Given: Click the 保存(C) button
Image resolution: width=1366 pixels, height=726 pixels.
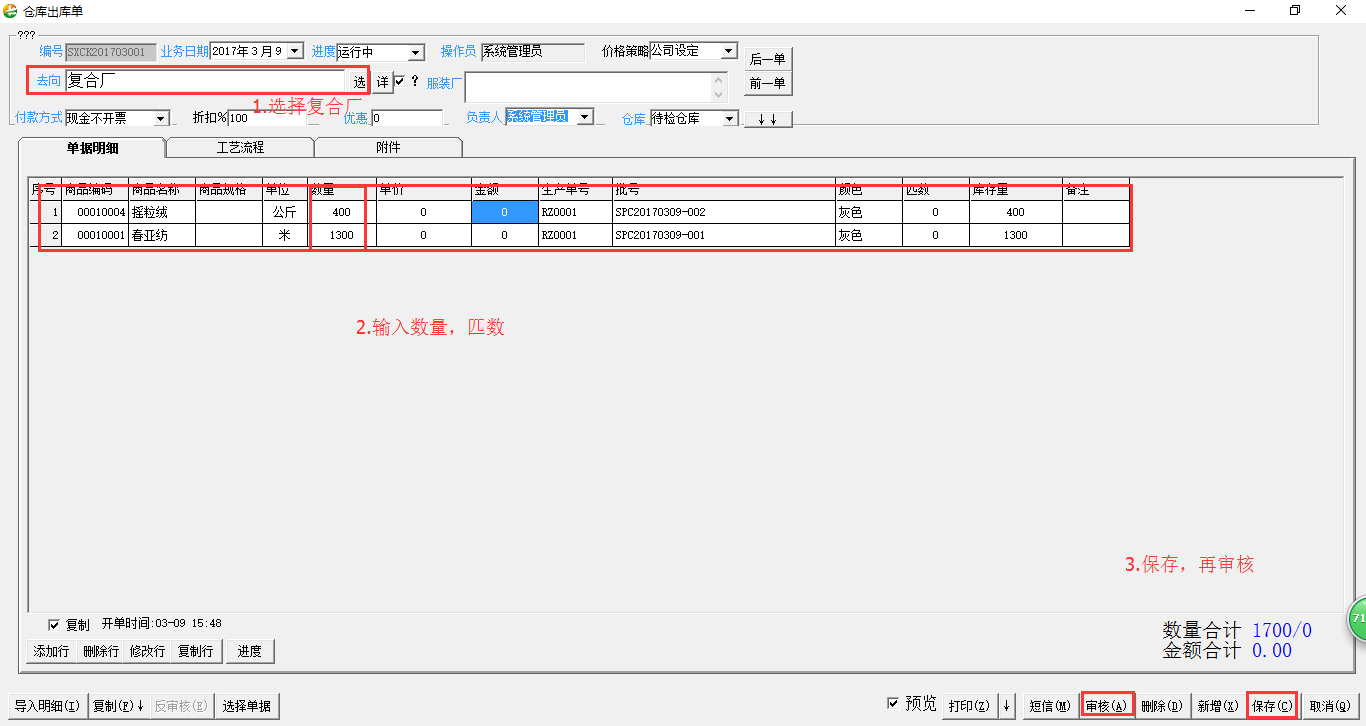Looking at the screenshot, I should pos(1272,705).
